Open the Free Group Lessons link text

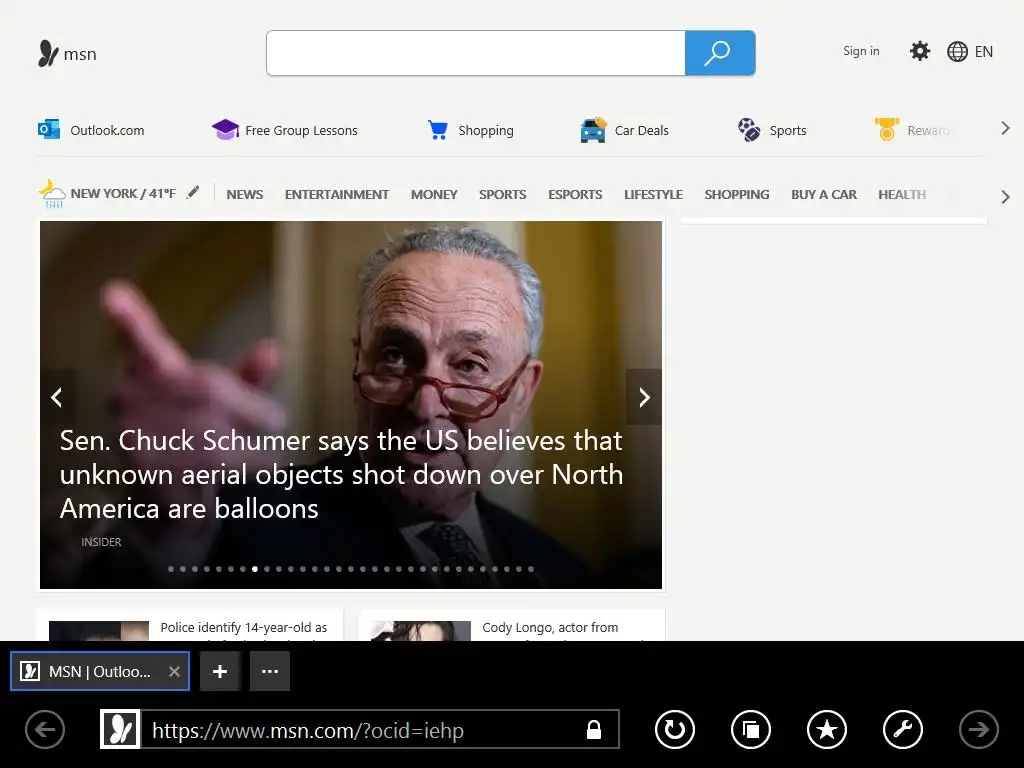tap(302, 131)
